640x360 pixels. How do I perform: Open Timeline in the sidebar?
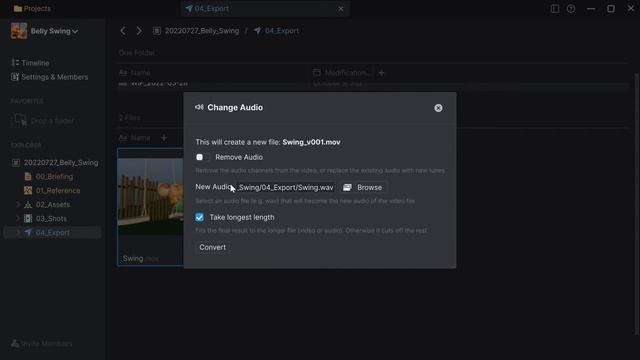pyautogui.click(x=35, y=63)
